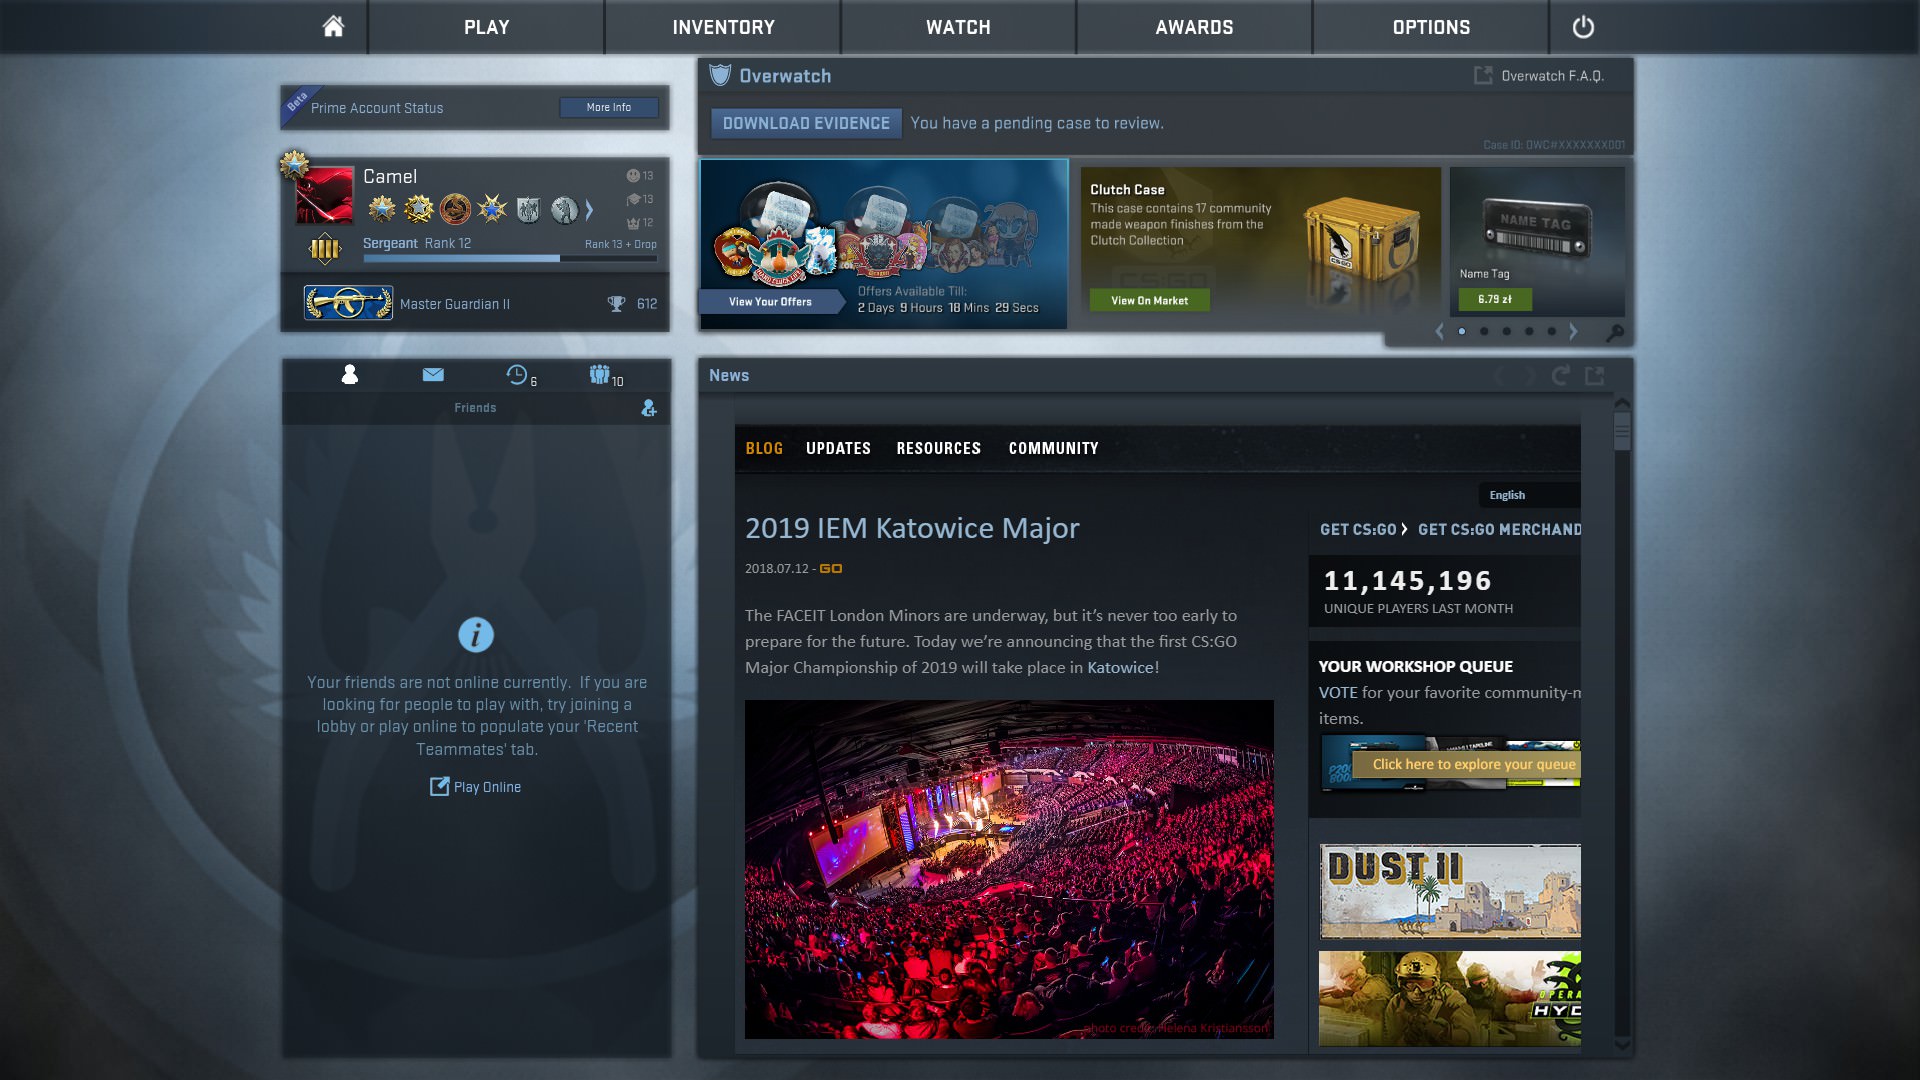This screenshot has width=1920, height=1080.
Task: Click the News back arrow
Action: 1501,376
